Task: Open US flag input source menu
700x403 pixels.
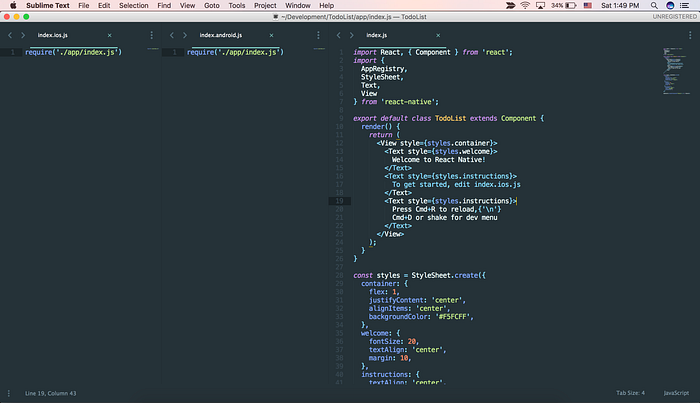Action: (x=588, y=5)
